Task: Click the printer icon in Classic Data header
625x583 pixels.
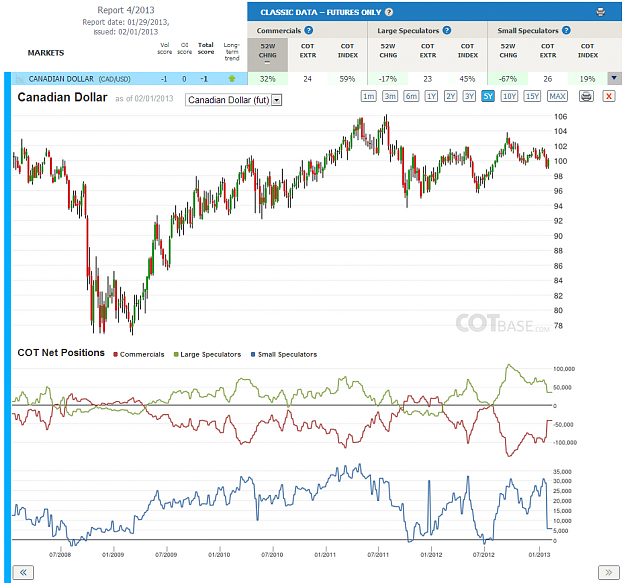Action: coord(600,12)
